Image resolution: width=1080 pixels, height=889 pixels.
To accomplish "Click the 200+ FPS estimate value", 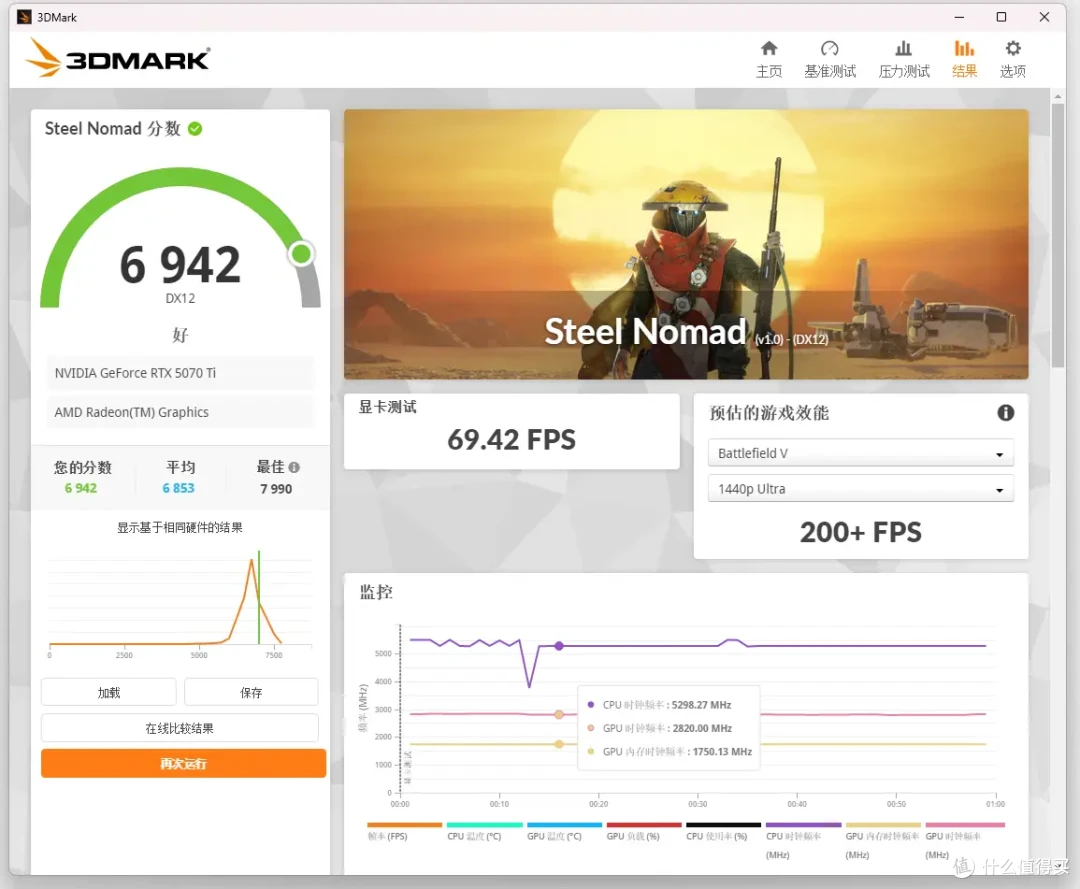I will (x=860, y=532).
